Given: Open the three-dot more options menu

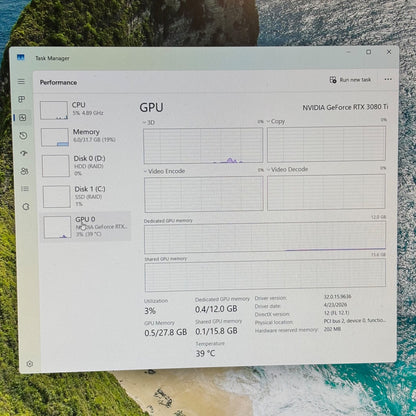Looking at the screenshot, I should pos(388,79).
